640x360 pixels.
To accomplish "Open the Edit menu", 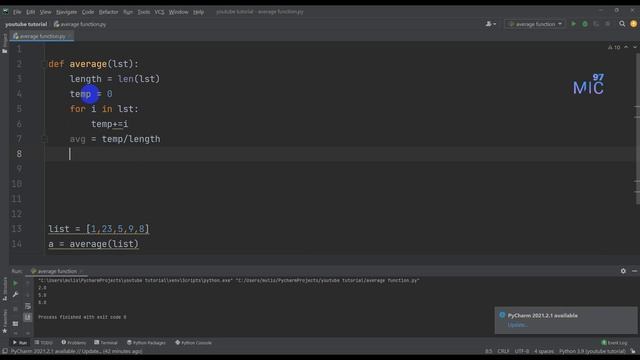I will tap(31, 12).
